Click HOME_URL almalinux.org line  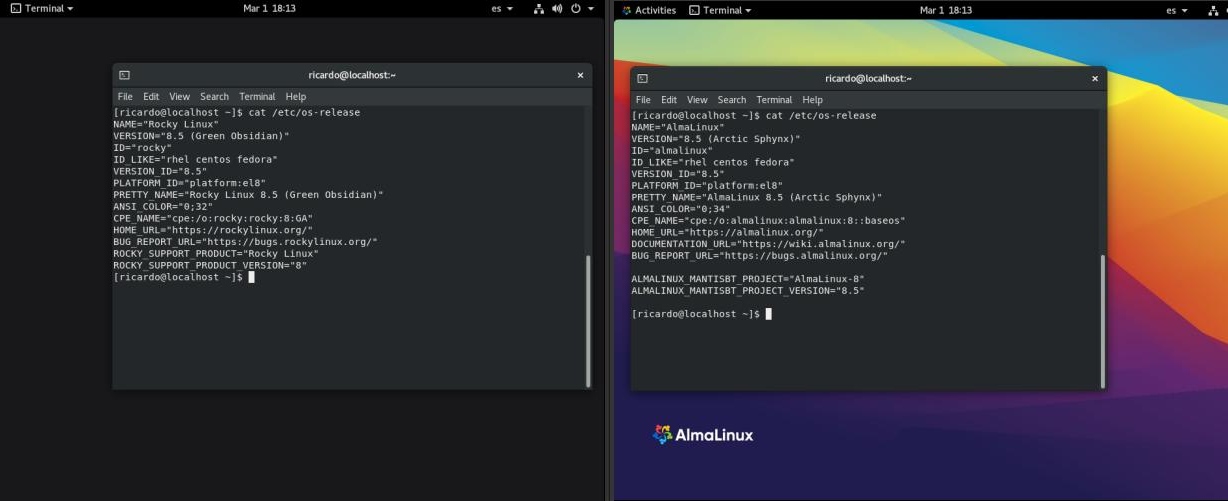click(x=728, y=233)
